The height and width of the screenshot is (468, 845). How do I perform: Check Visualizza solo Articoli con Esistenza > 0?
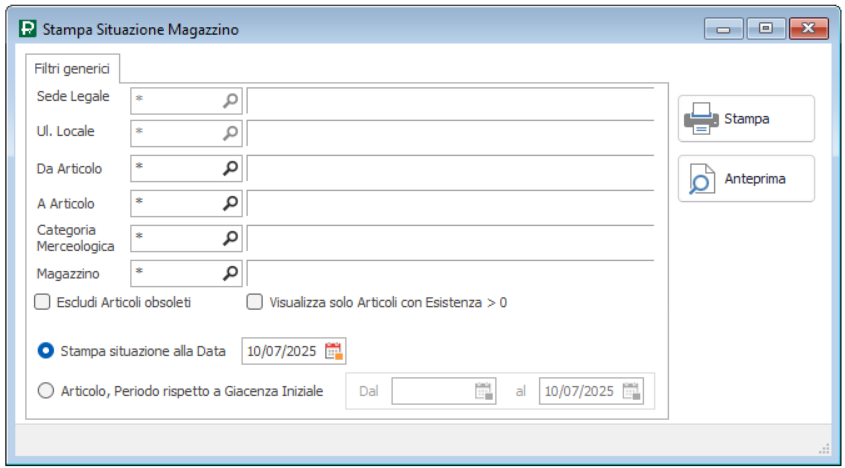point(255,302)
